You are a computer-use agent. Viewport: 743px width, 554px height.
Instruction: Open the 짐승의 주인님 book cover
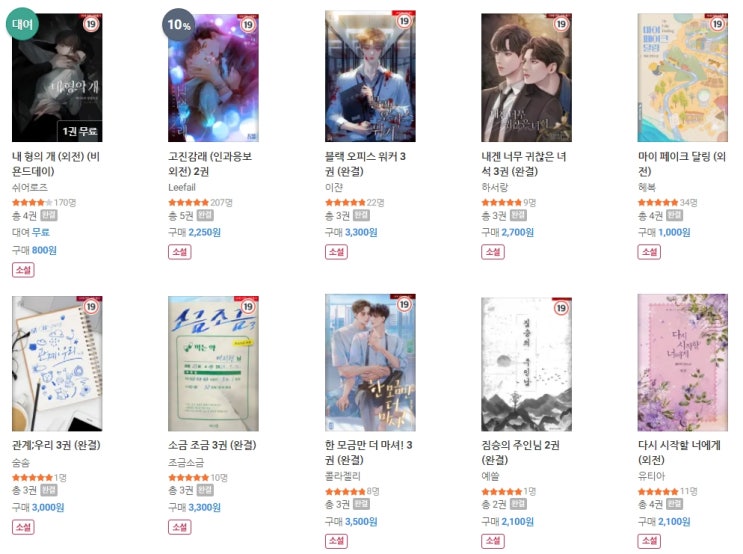[526, 364]
